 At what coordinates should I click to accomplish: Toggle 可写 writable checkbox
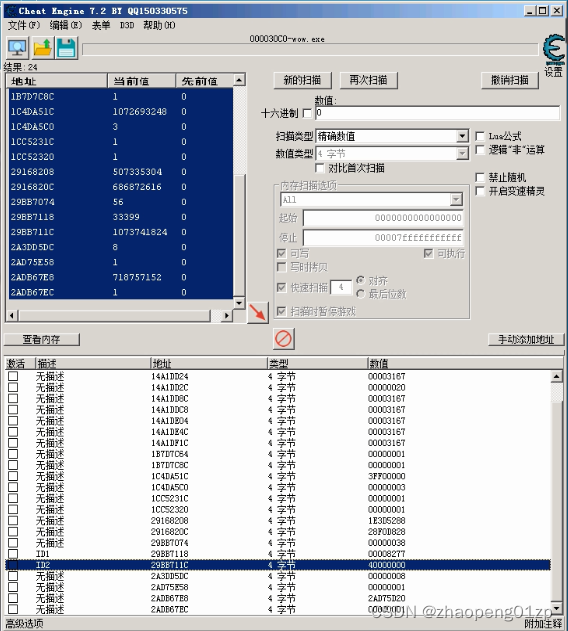281,254
